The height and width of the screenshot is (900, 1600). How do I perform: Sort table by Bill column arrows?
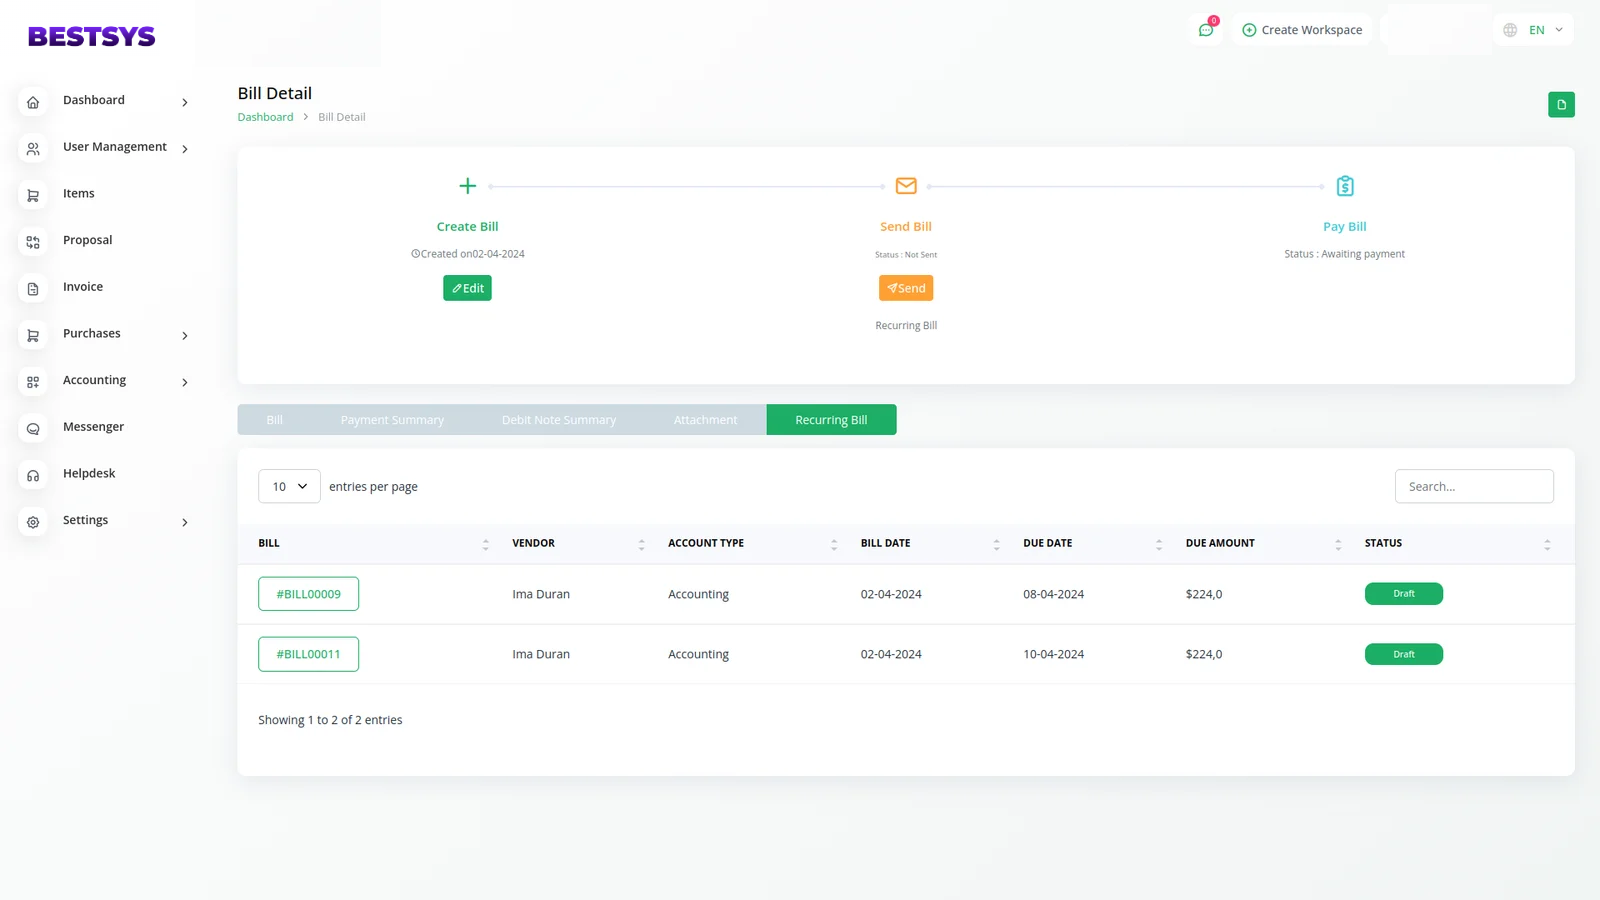(486, 544)
